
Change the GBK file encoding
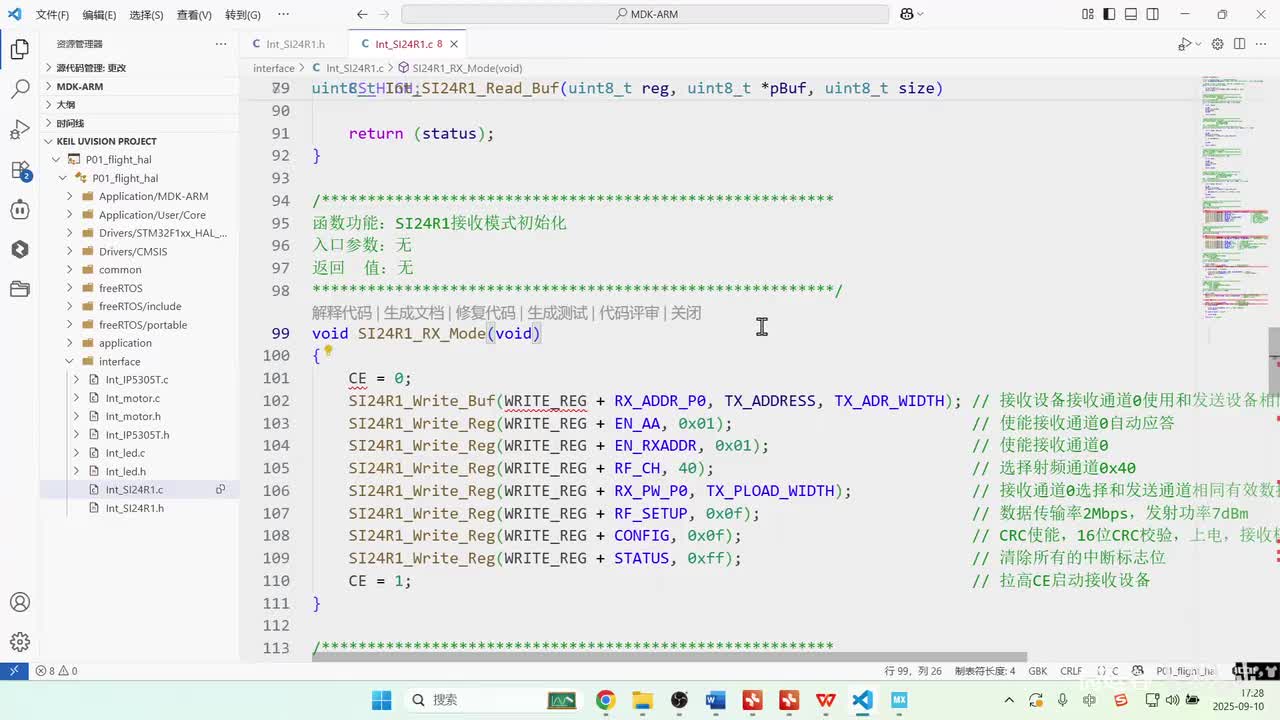coord(1037,671)
